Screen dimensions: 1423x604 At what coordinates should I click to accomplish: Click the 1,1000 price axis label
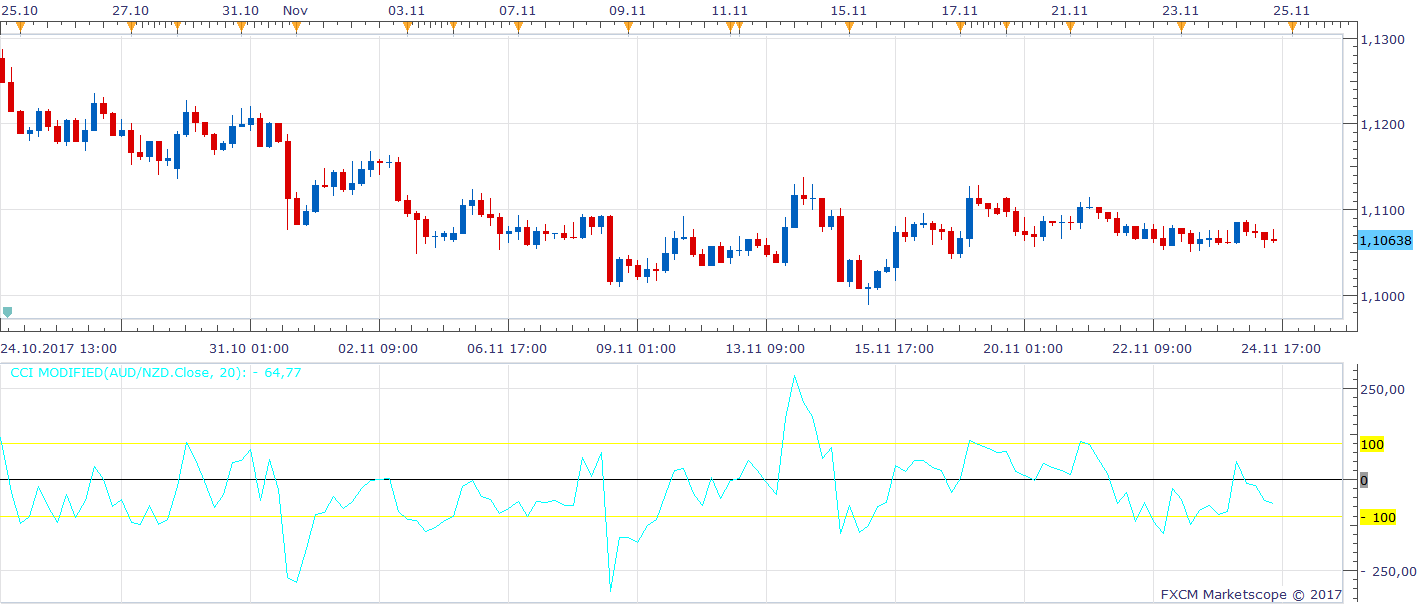1384,297
